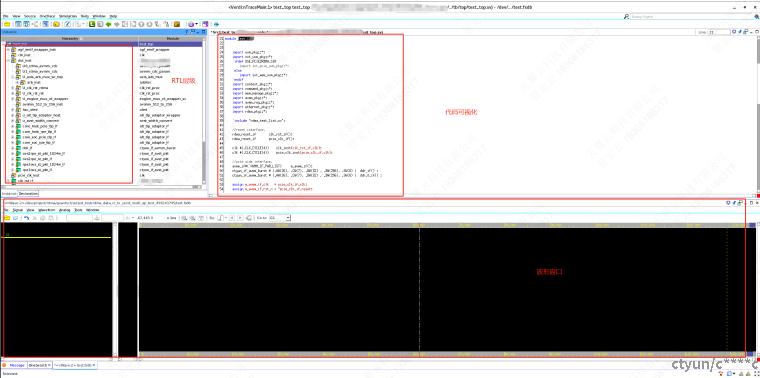The height and width of the screenshot is (378, 760).
Task: Switch to the Declaration tab
Action: point(28,193)
